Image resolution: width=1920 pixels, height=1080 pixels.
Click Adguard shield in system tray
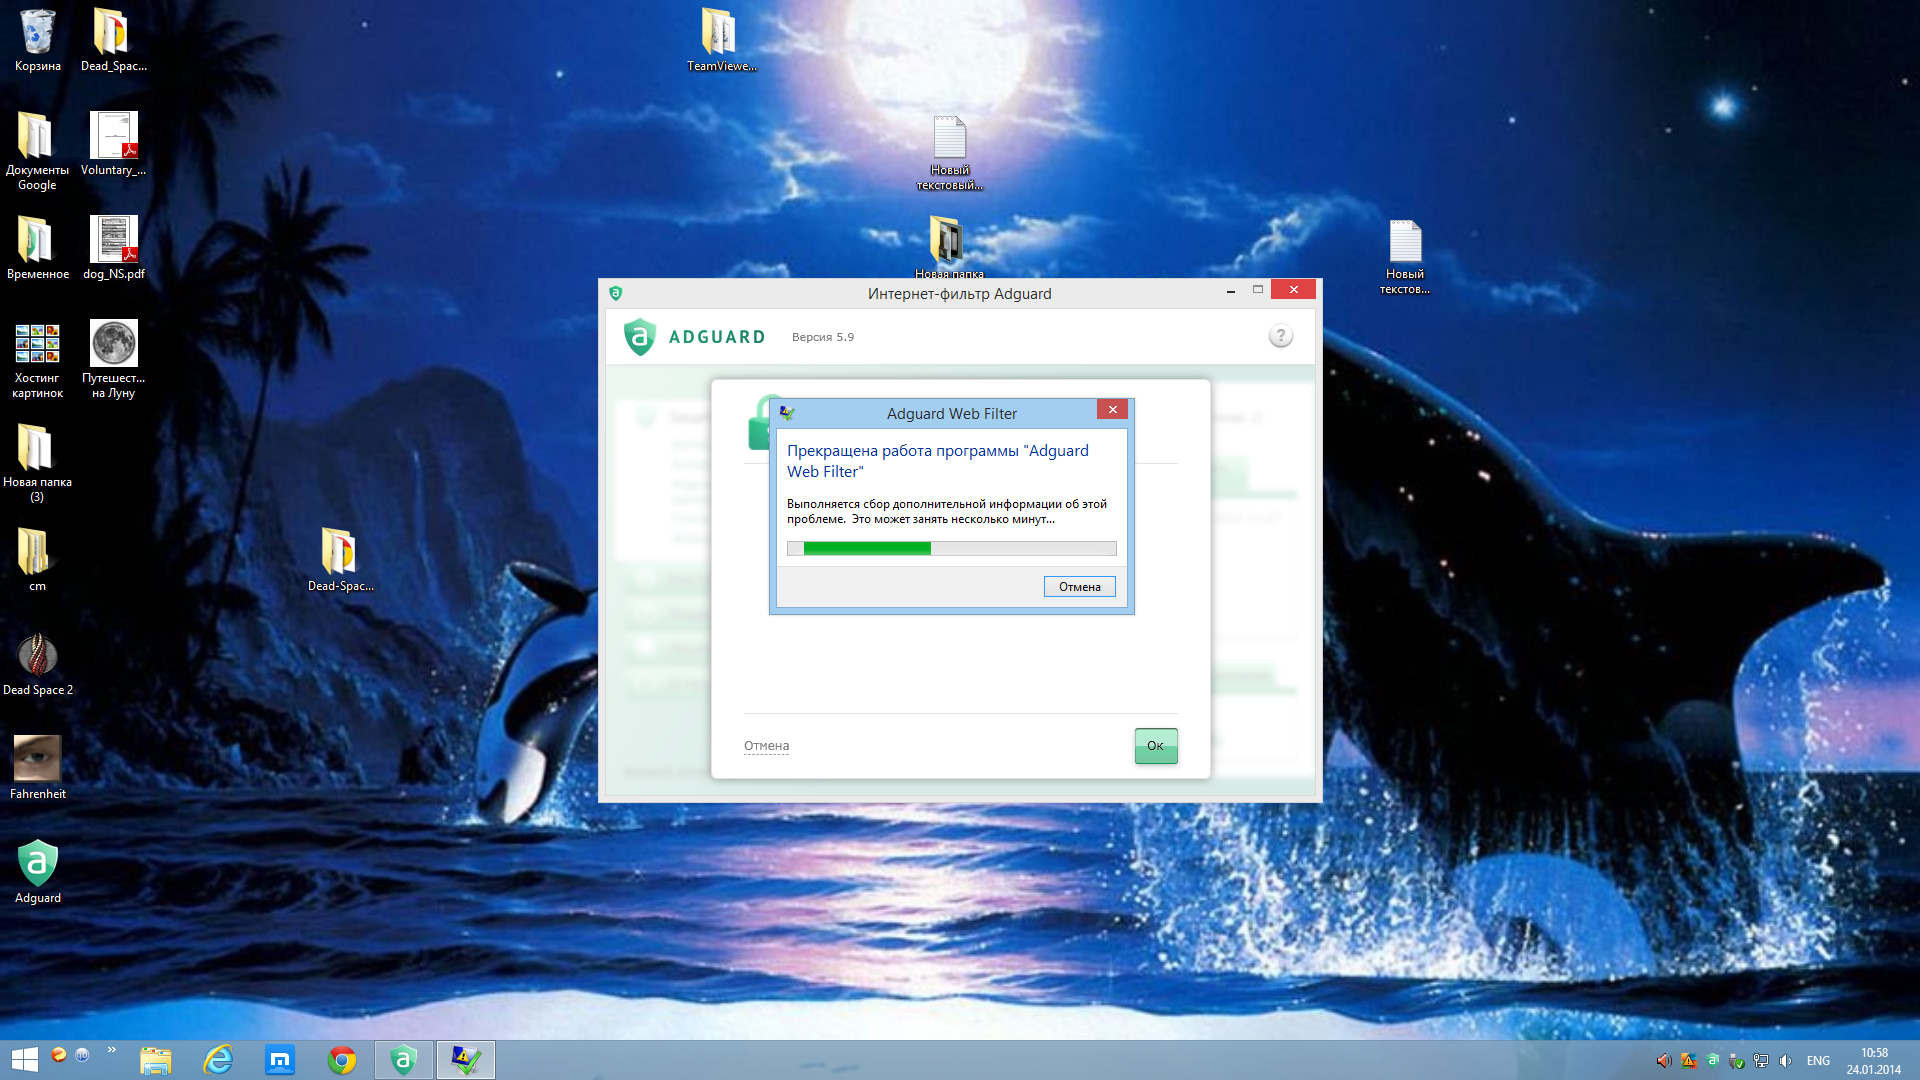click(1713, 1060)
